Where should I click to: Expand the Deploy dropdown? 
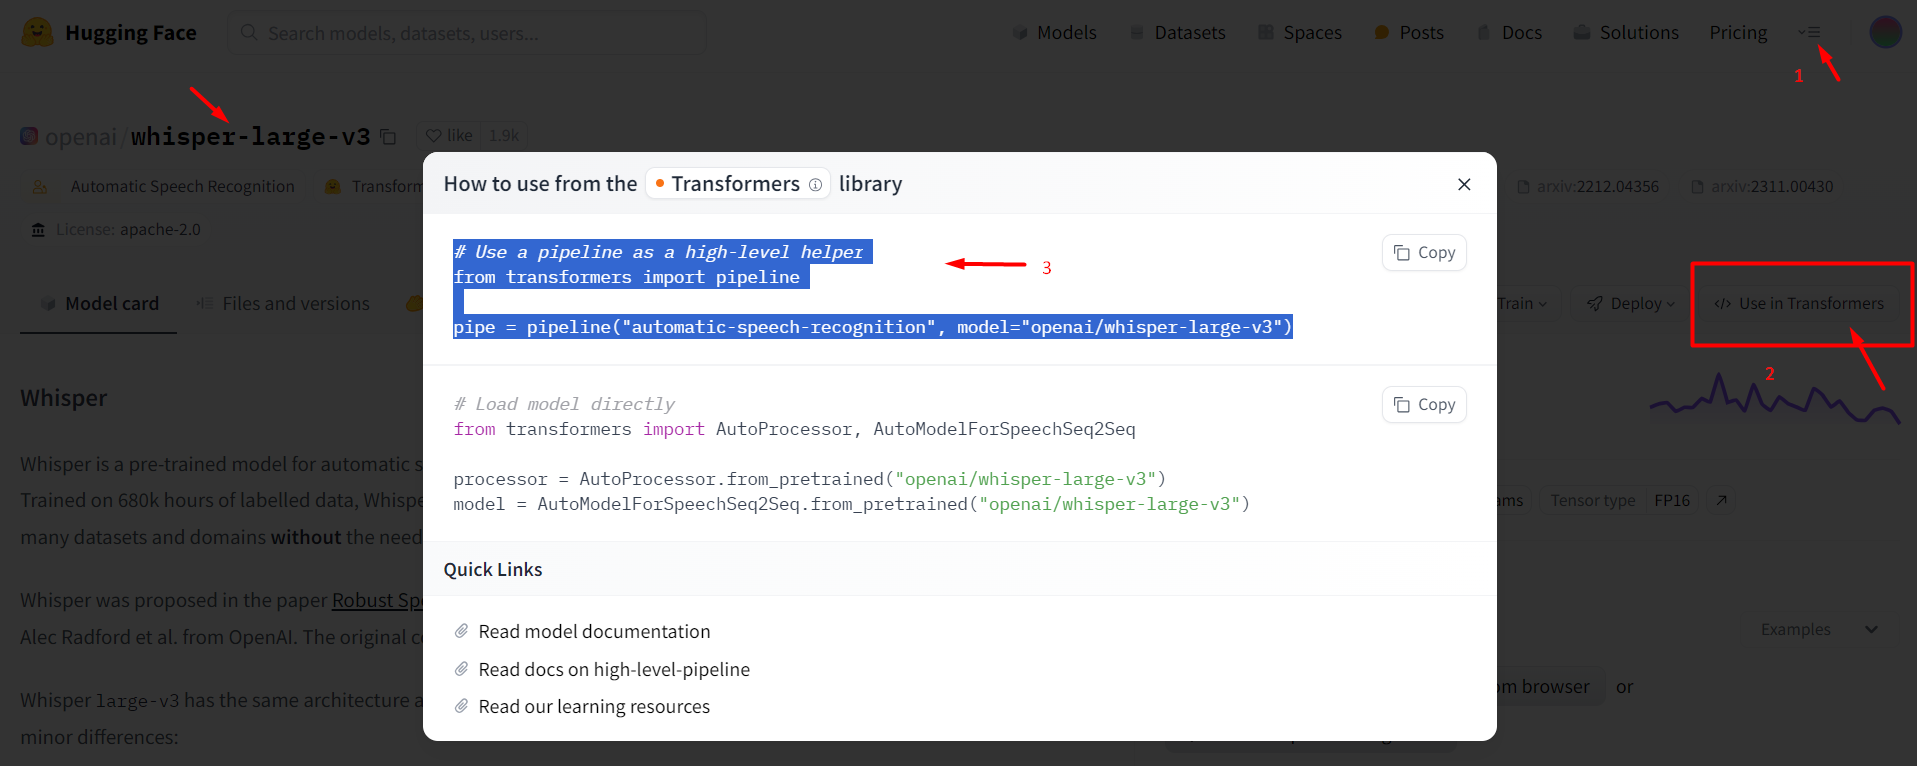click(x=1630, y=303)
